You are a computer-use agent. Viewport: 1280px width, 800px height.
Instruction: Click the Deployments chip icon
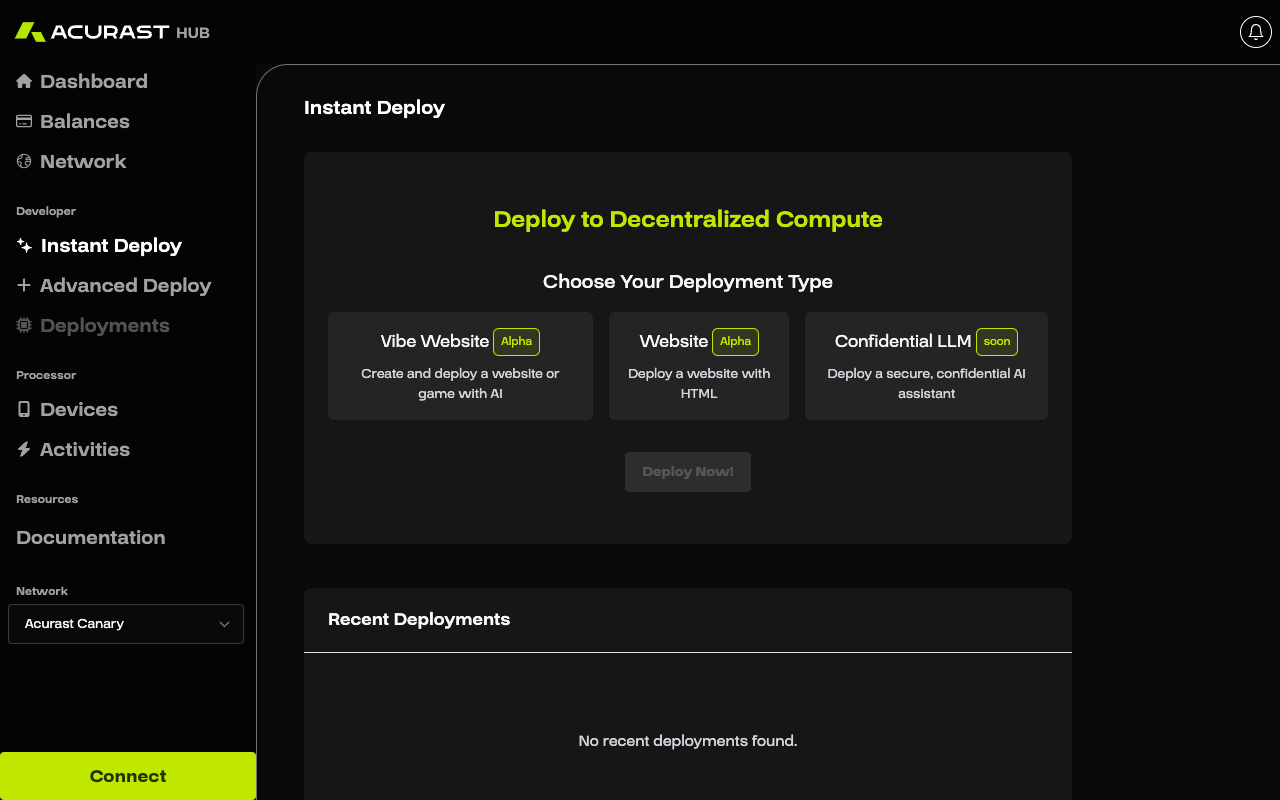tap(24, 325)
